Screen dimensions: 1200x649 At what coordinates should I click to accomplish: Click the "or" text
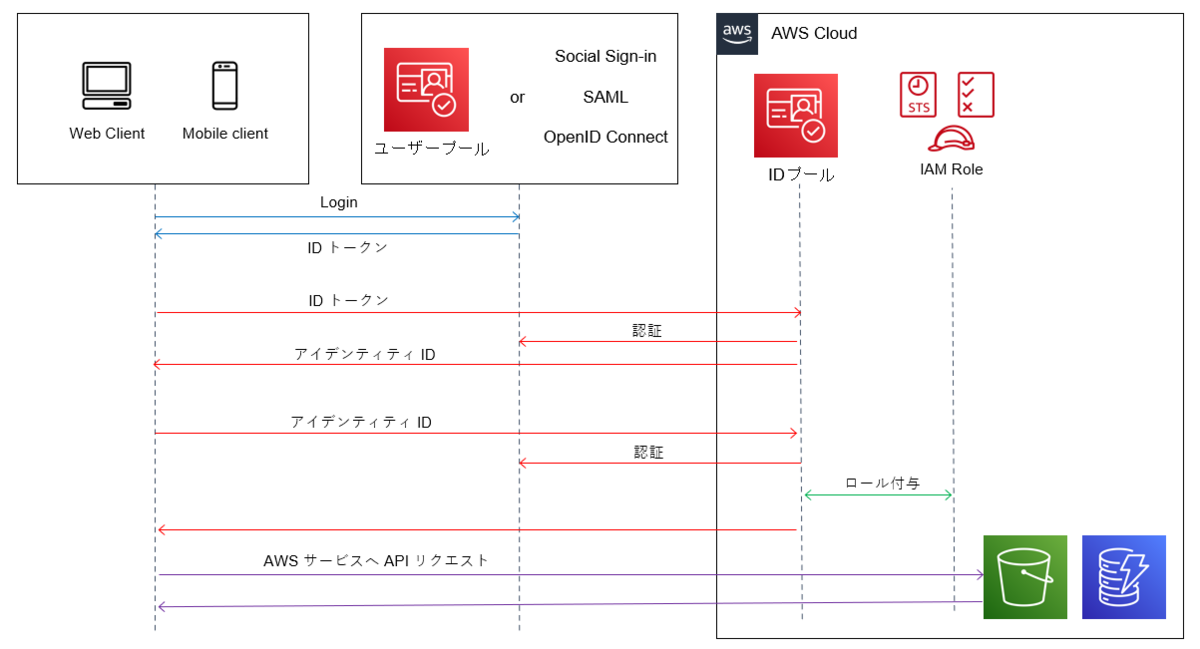pos(517,97)
